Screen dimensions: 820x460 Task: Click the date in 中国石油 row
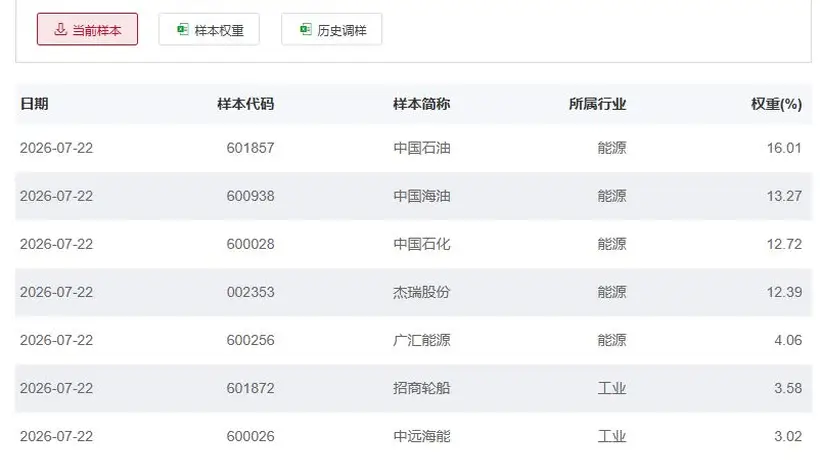pos(56,148)
